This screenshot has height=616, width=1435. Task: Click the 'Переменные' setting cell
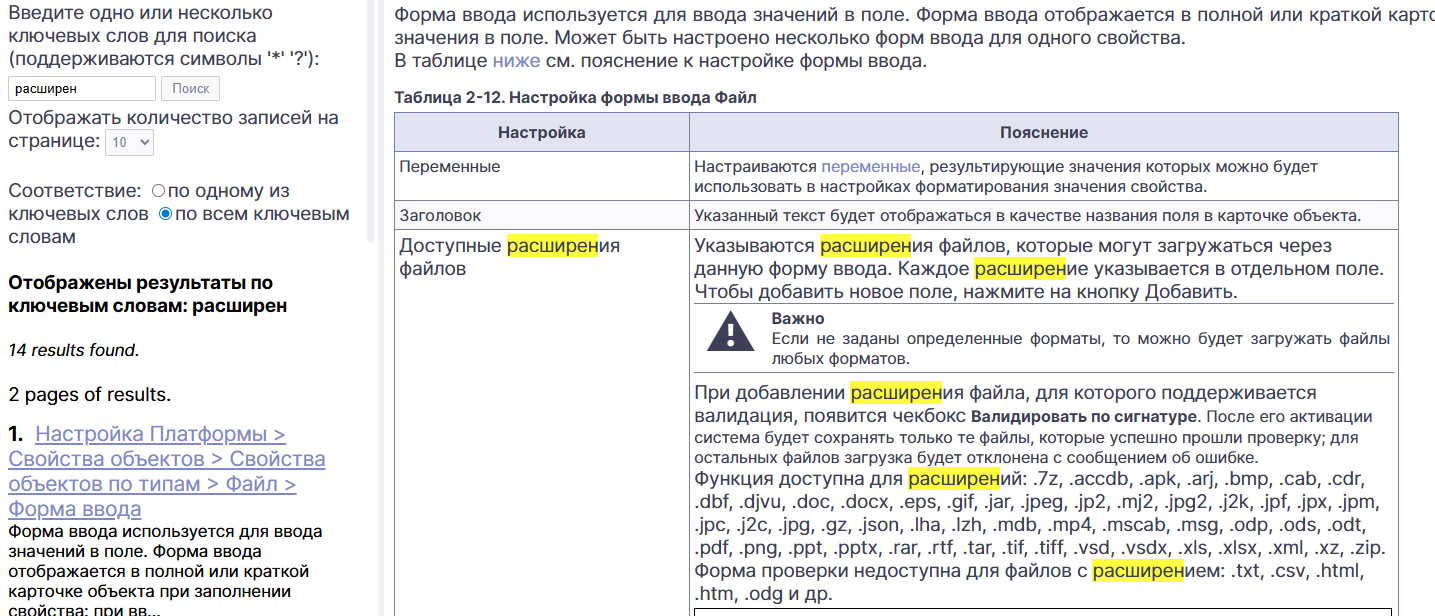click(x=542, y=176)
